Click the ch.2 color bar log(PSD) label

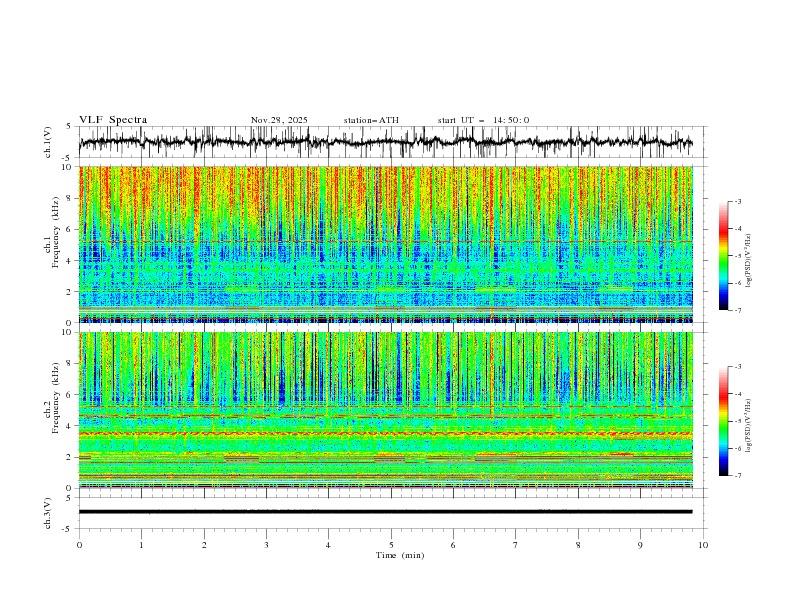pos(748,425)
